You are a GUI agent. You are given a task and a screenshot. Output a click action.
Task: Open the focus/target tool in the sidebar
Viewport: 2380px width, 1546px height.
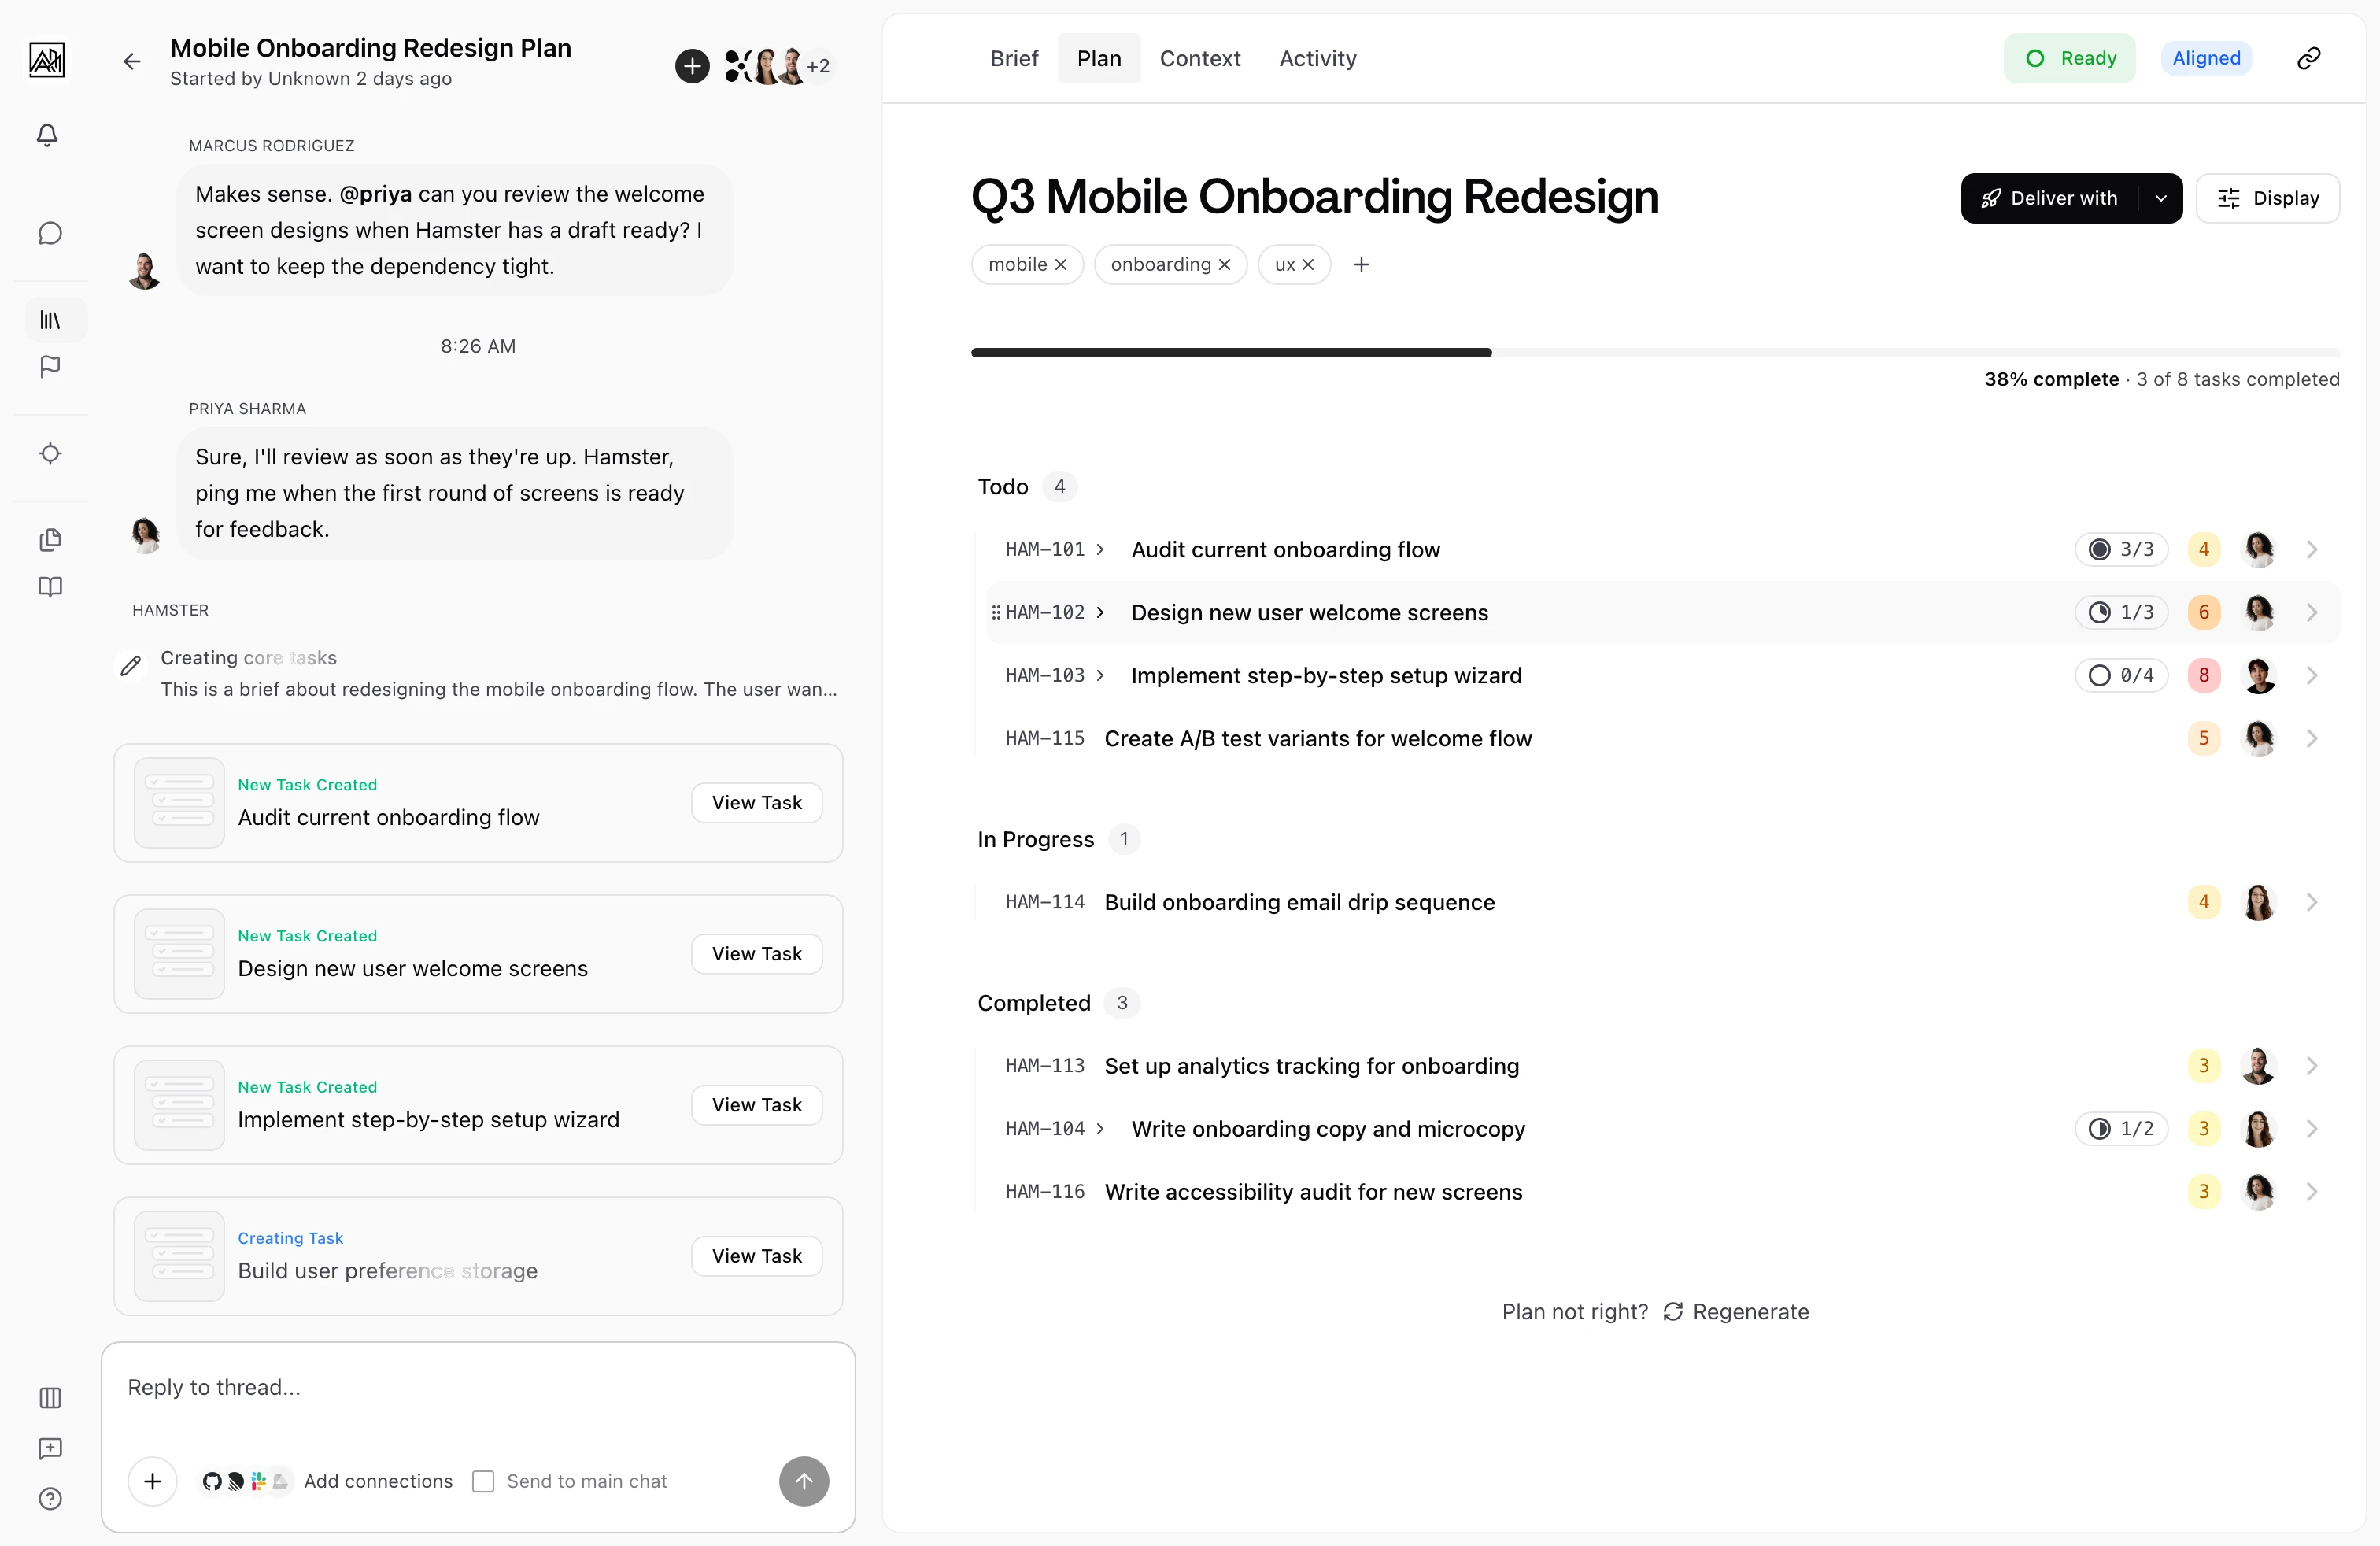click(x=50, y=453)
